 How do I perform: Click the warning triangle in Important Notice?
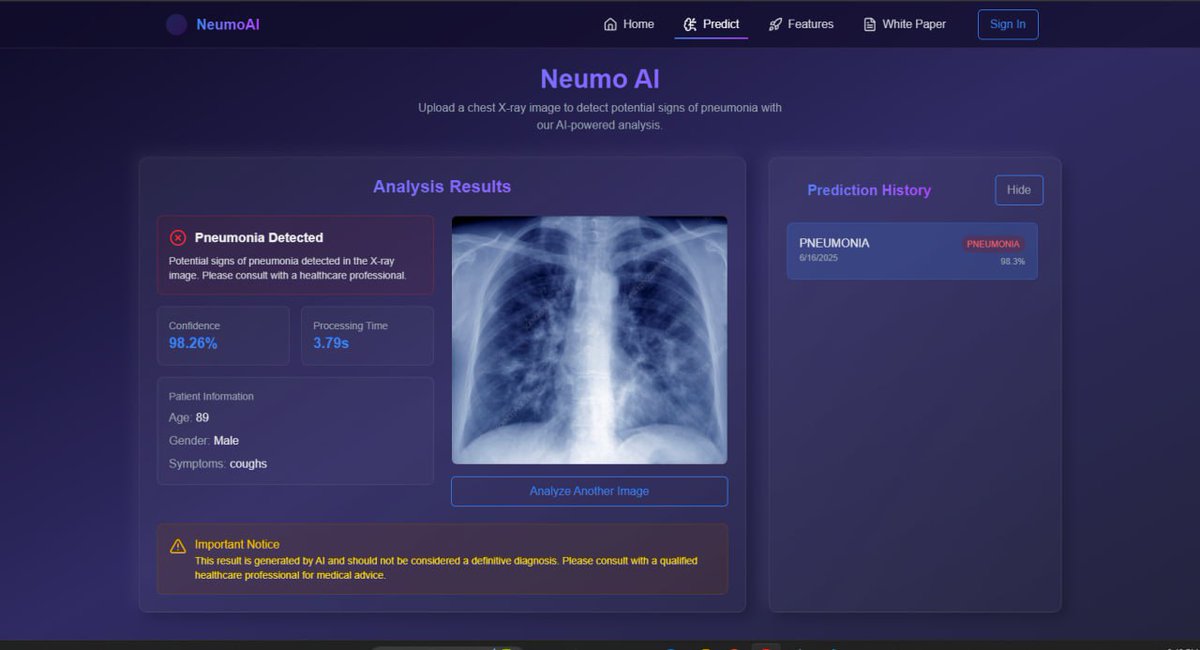click(x=178, y=545)
